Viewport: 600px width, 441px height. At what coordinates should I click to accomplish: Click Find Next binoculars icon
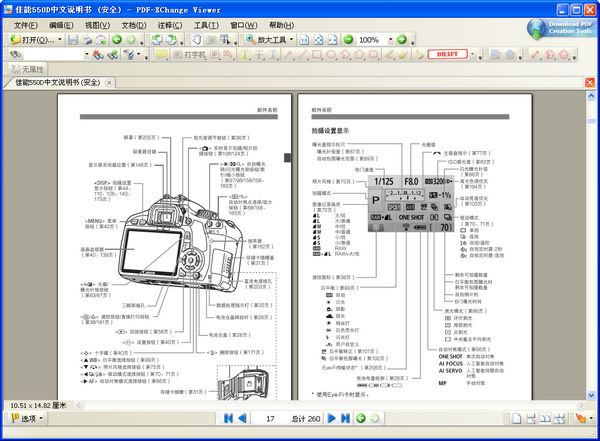112,55
